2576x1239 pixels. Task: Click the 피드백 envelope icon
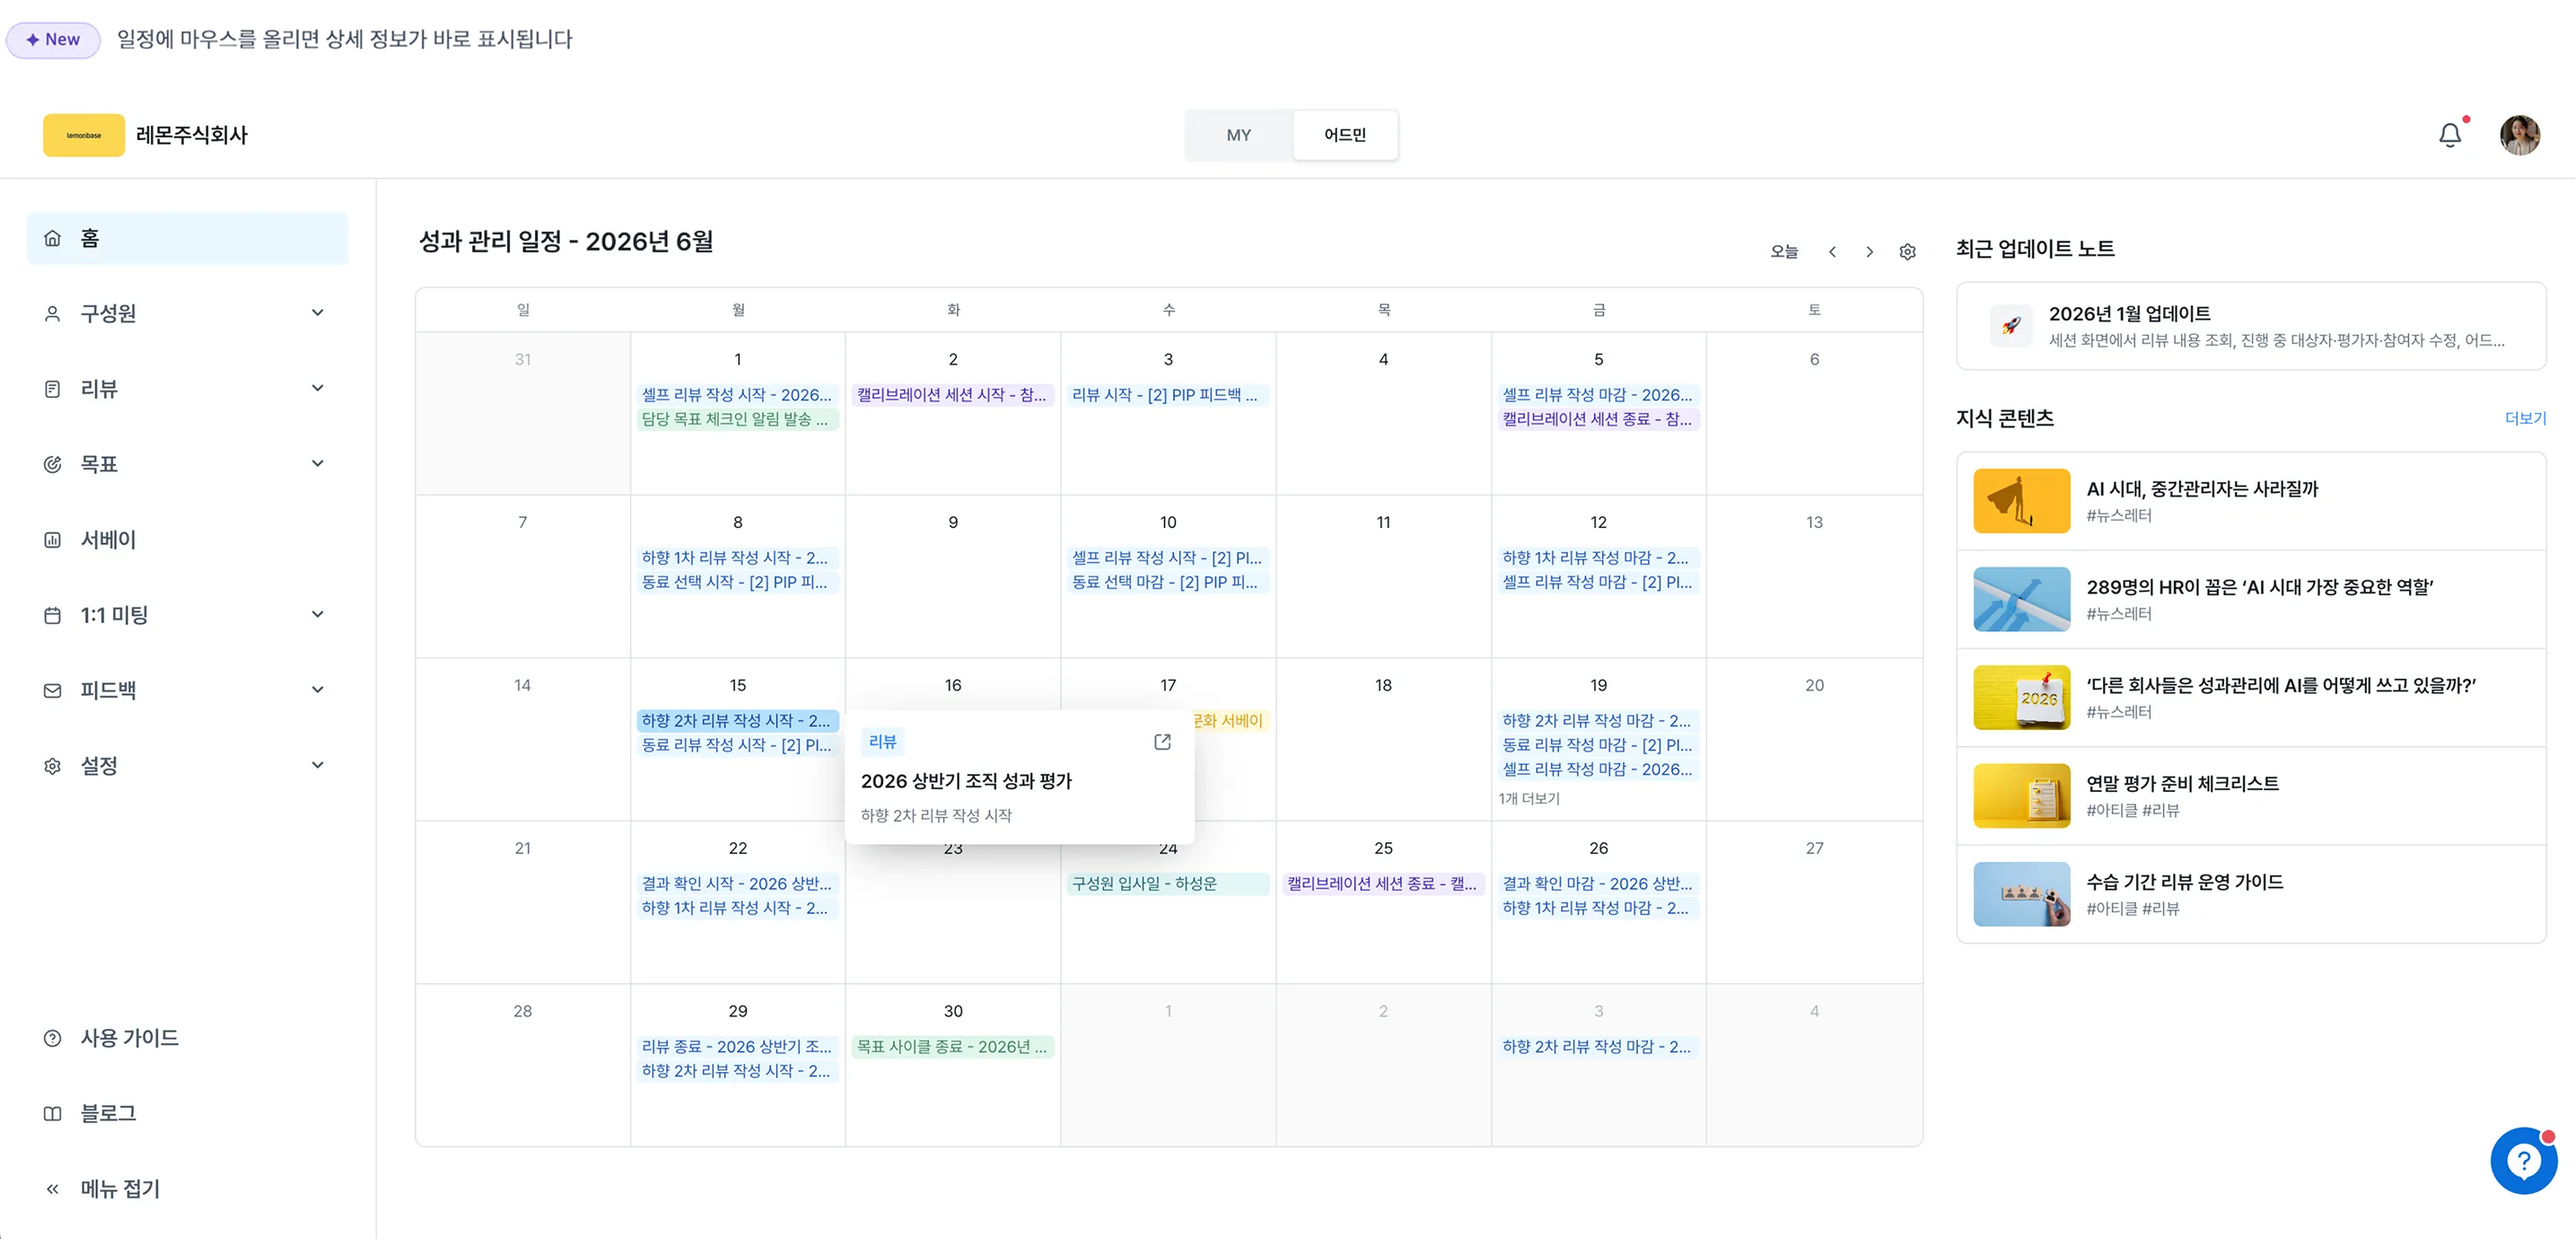(x=53, y=690)
